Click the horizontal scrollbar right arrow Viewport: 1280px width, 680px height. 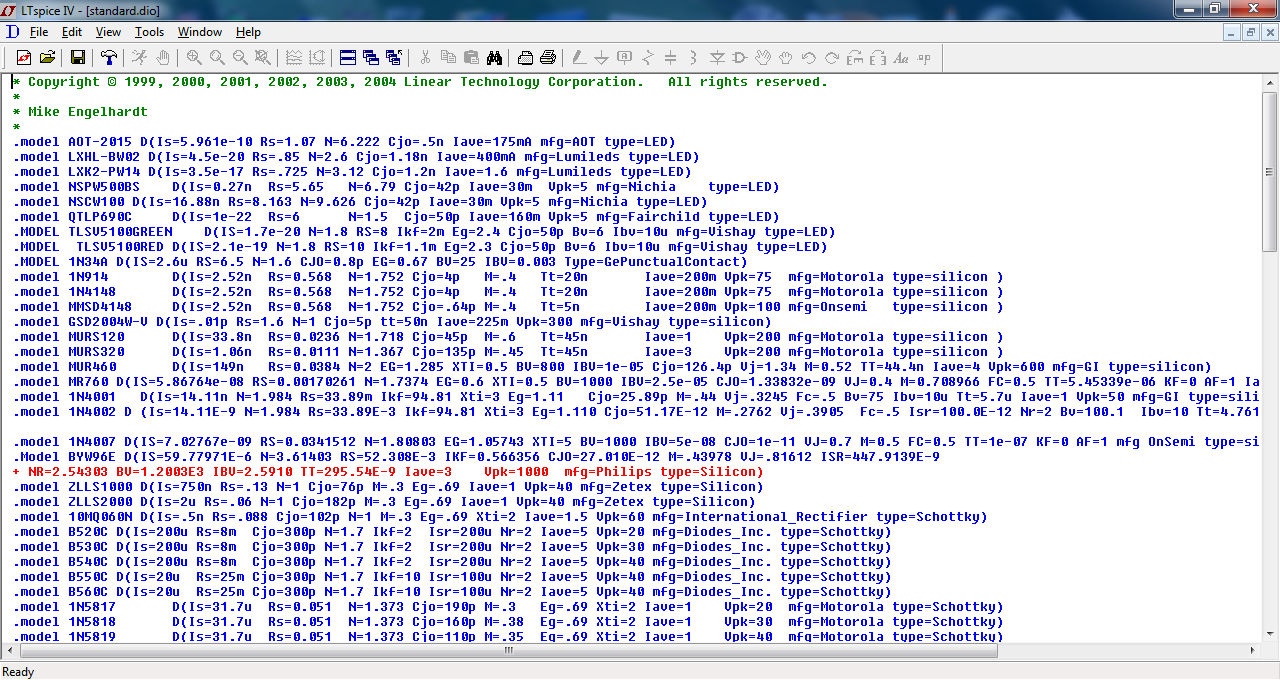point(1255,650)
